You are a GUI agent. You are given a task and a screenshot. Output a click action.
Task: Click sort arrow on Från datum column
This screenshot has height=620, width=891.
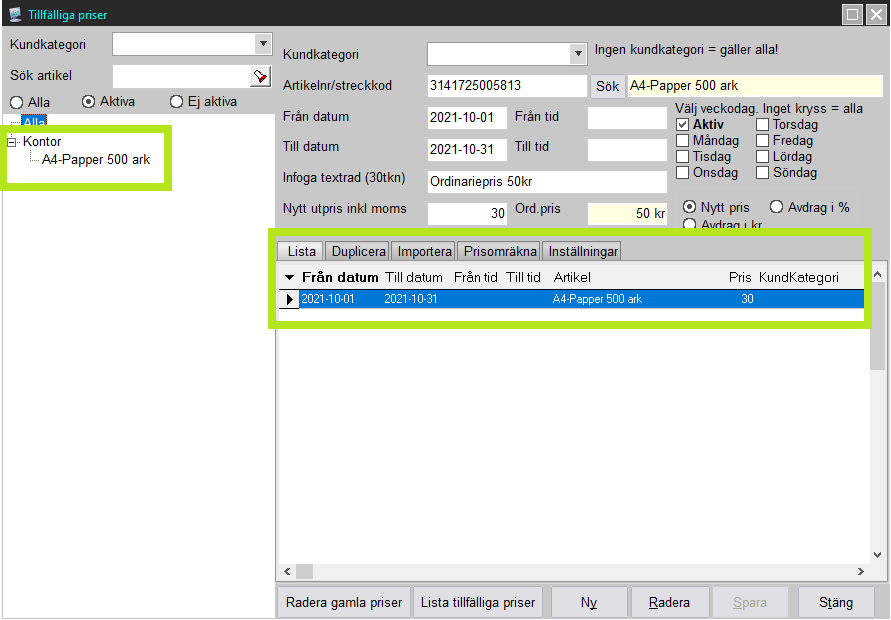pos(290,277)
